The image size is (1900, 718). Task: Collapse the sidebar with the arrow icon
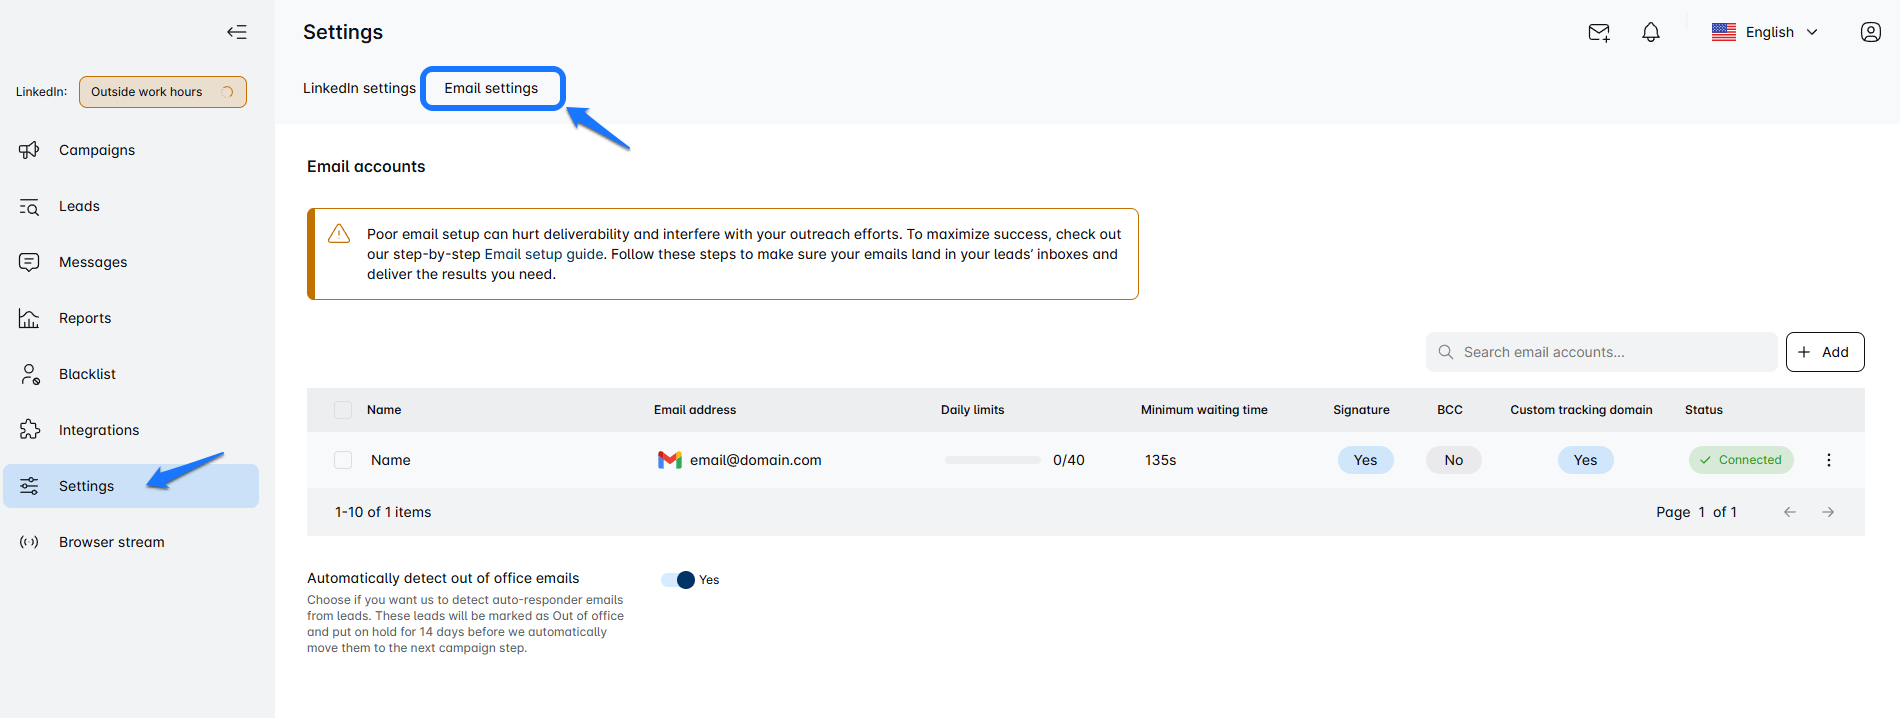pos(237,32)
